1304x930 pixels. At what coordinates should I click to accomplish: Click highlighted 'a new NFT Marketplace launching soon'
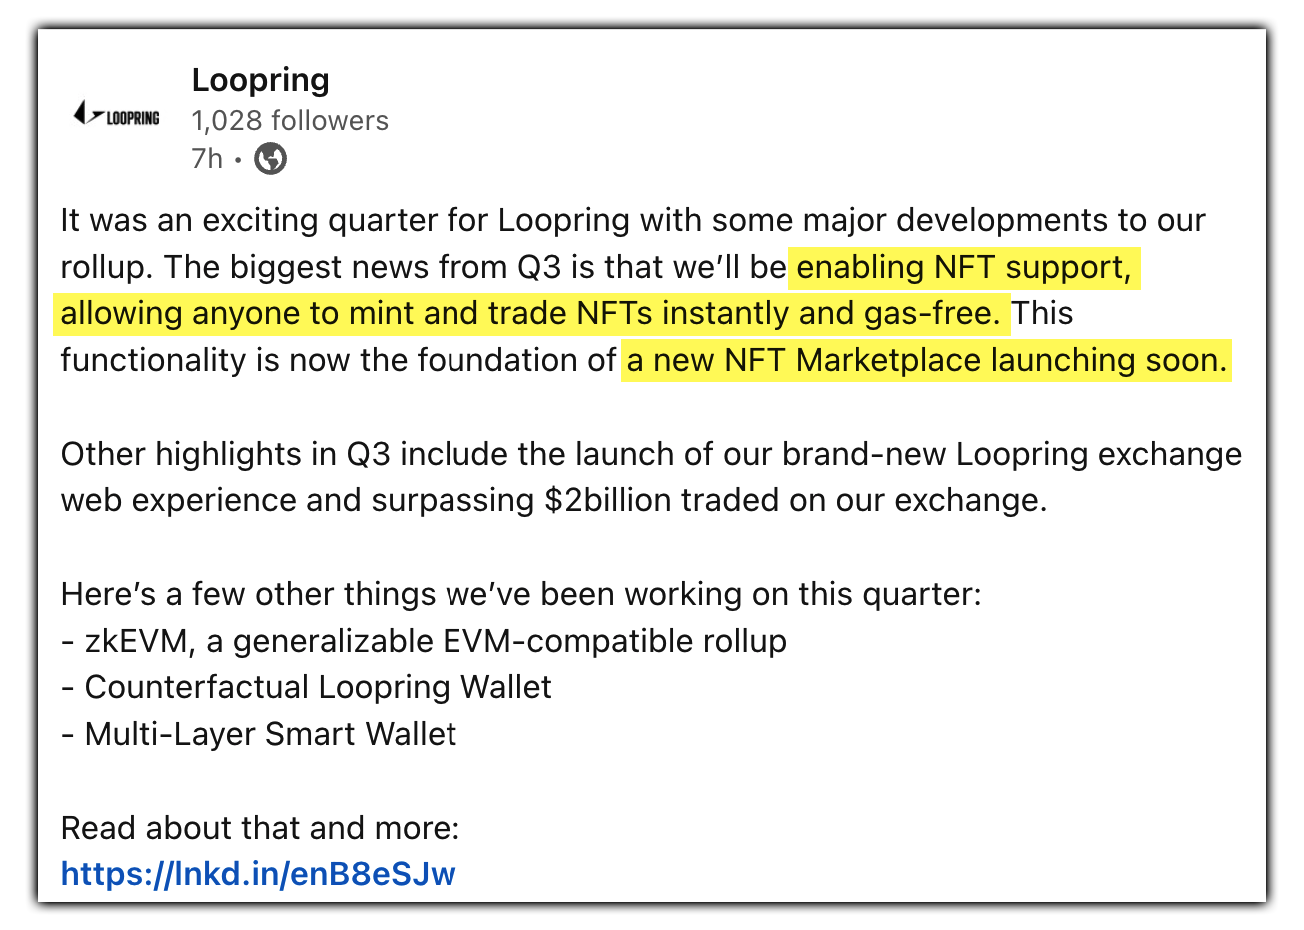(926, 360)
